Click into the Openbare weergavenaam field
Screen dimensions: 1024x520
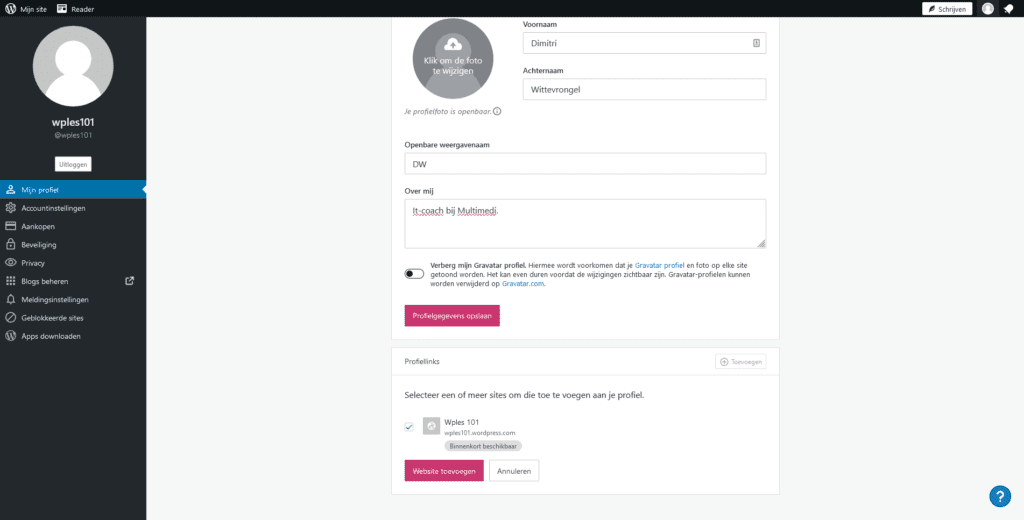point(585,163)
